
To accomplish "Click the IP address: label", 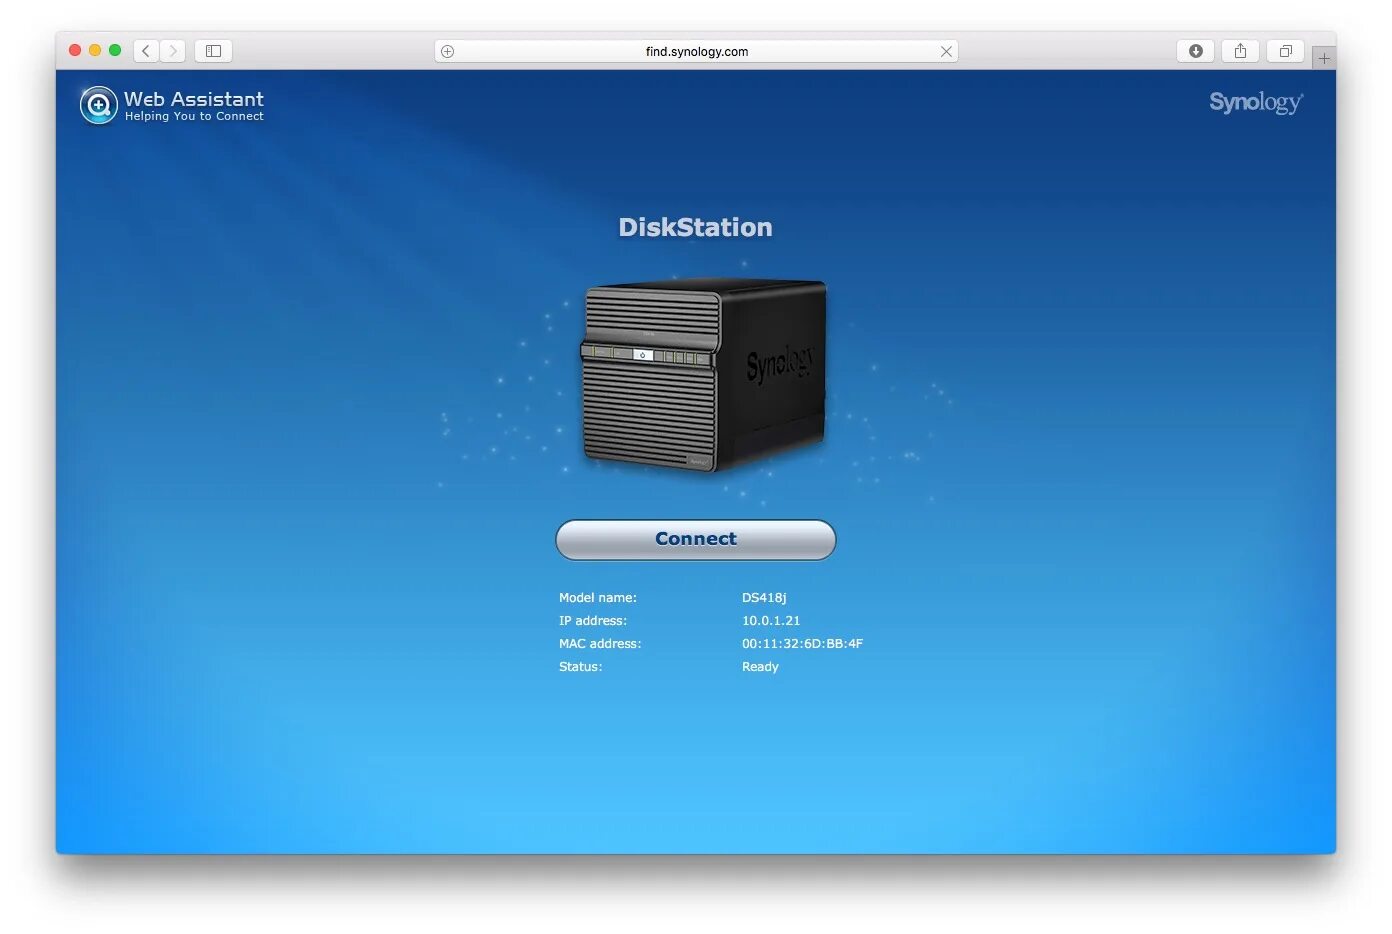I will 593,621.
